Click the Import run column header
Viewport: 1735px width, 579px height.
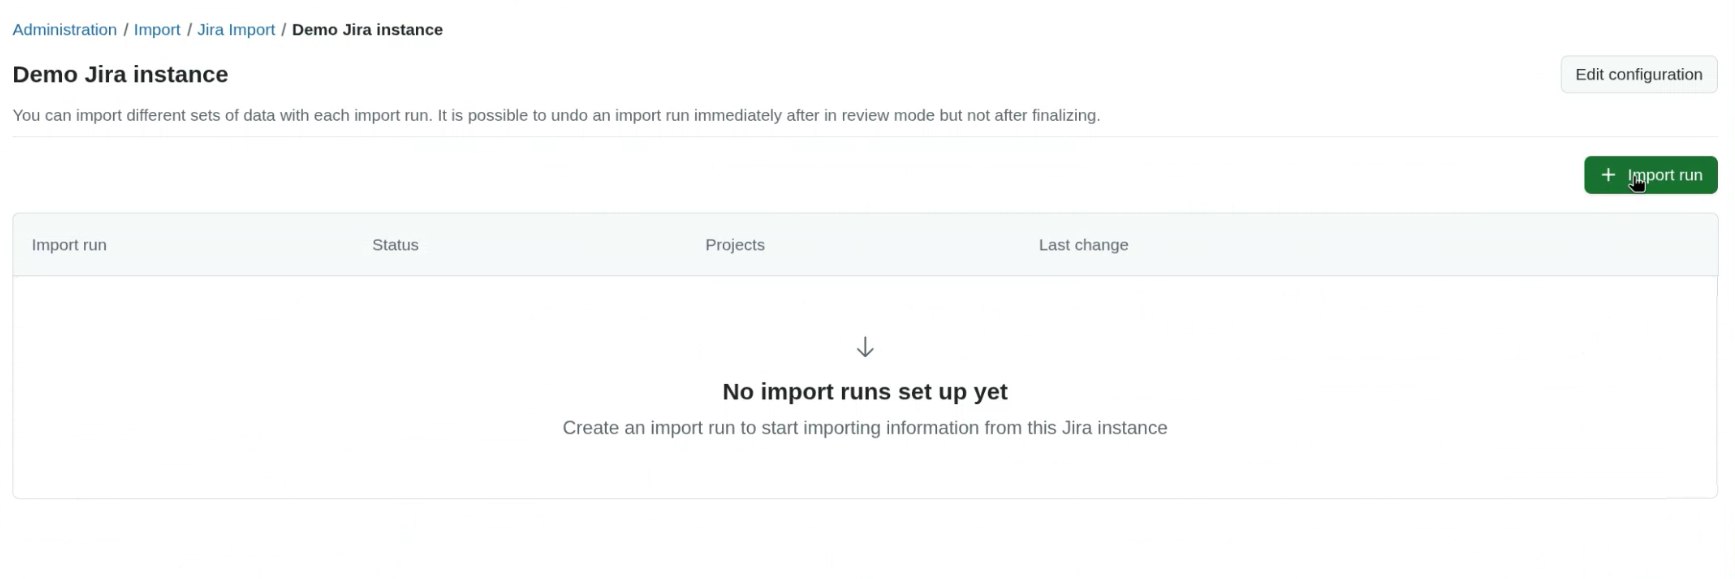[x=69, y=245]
